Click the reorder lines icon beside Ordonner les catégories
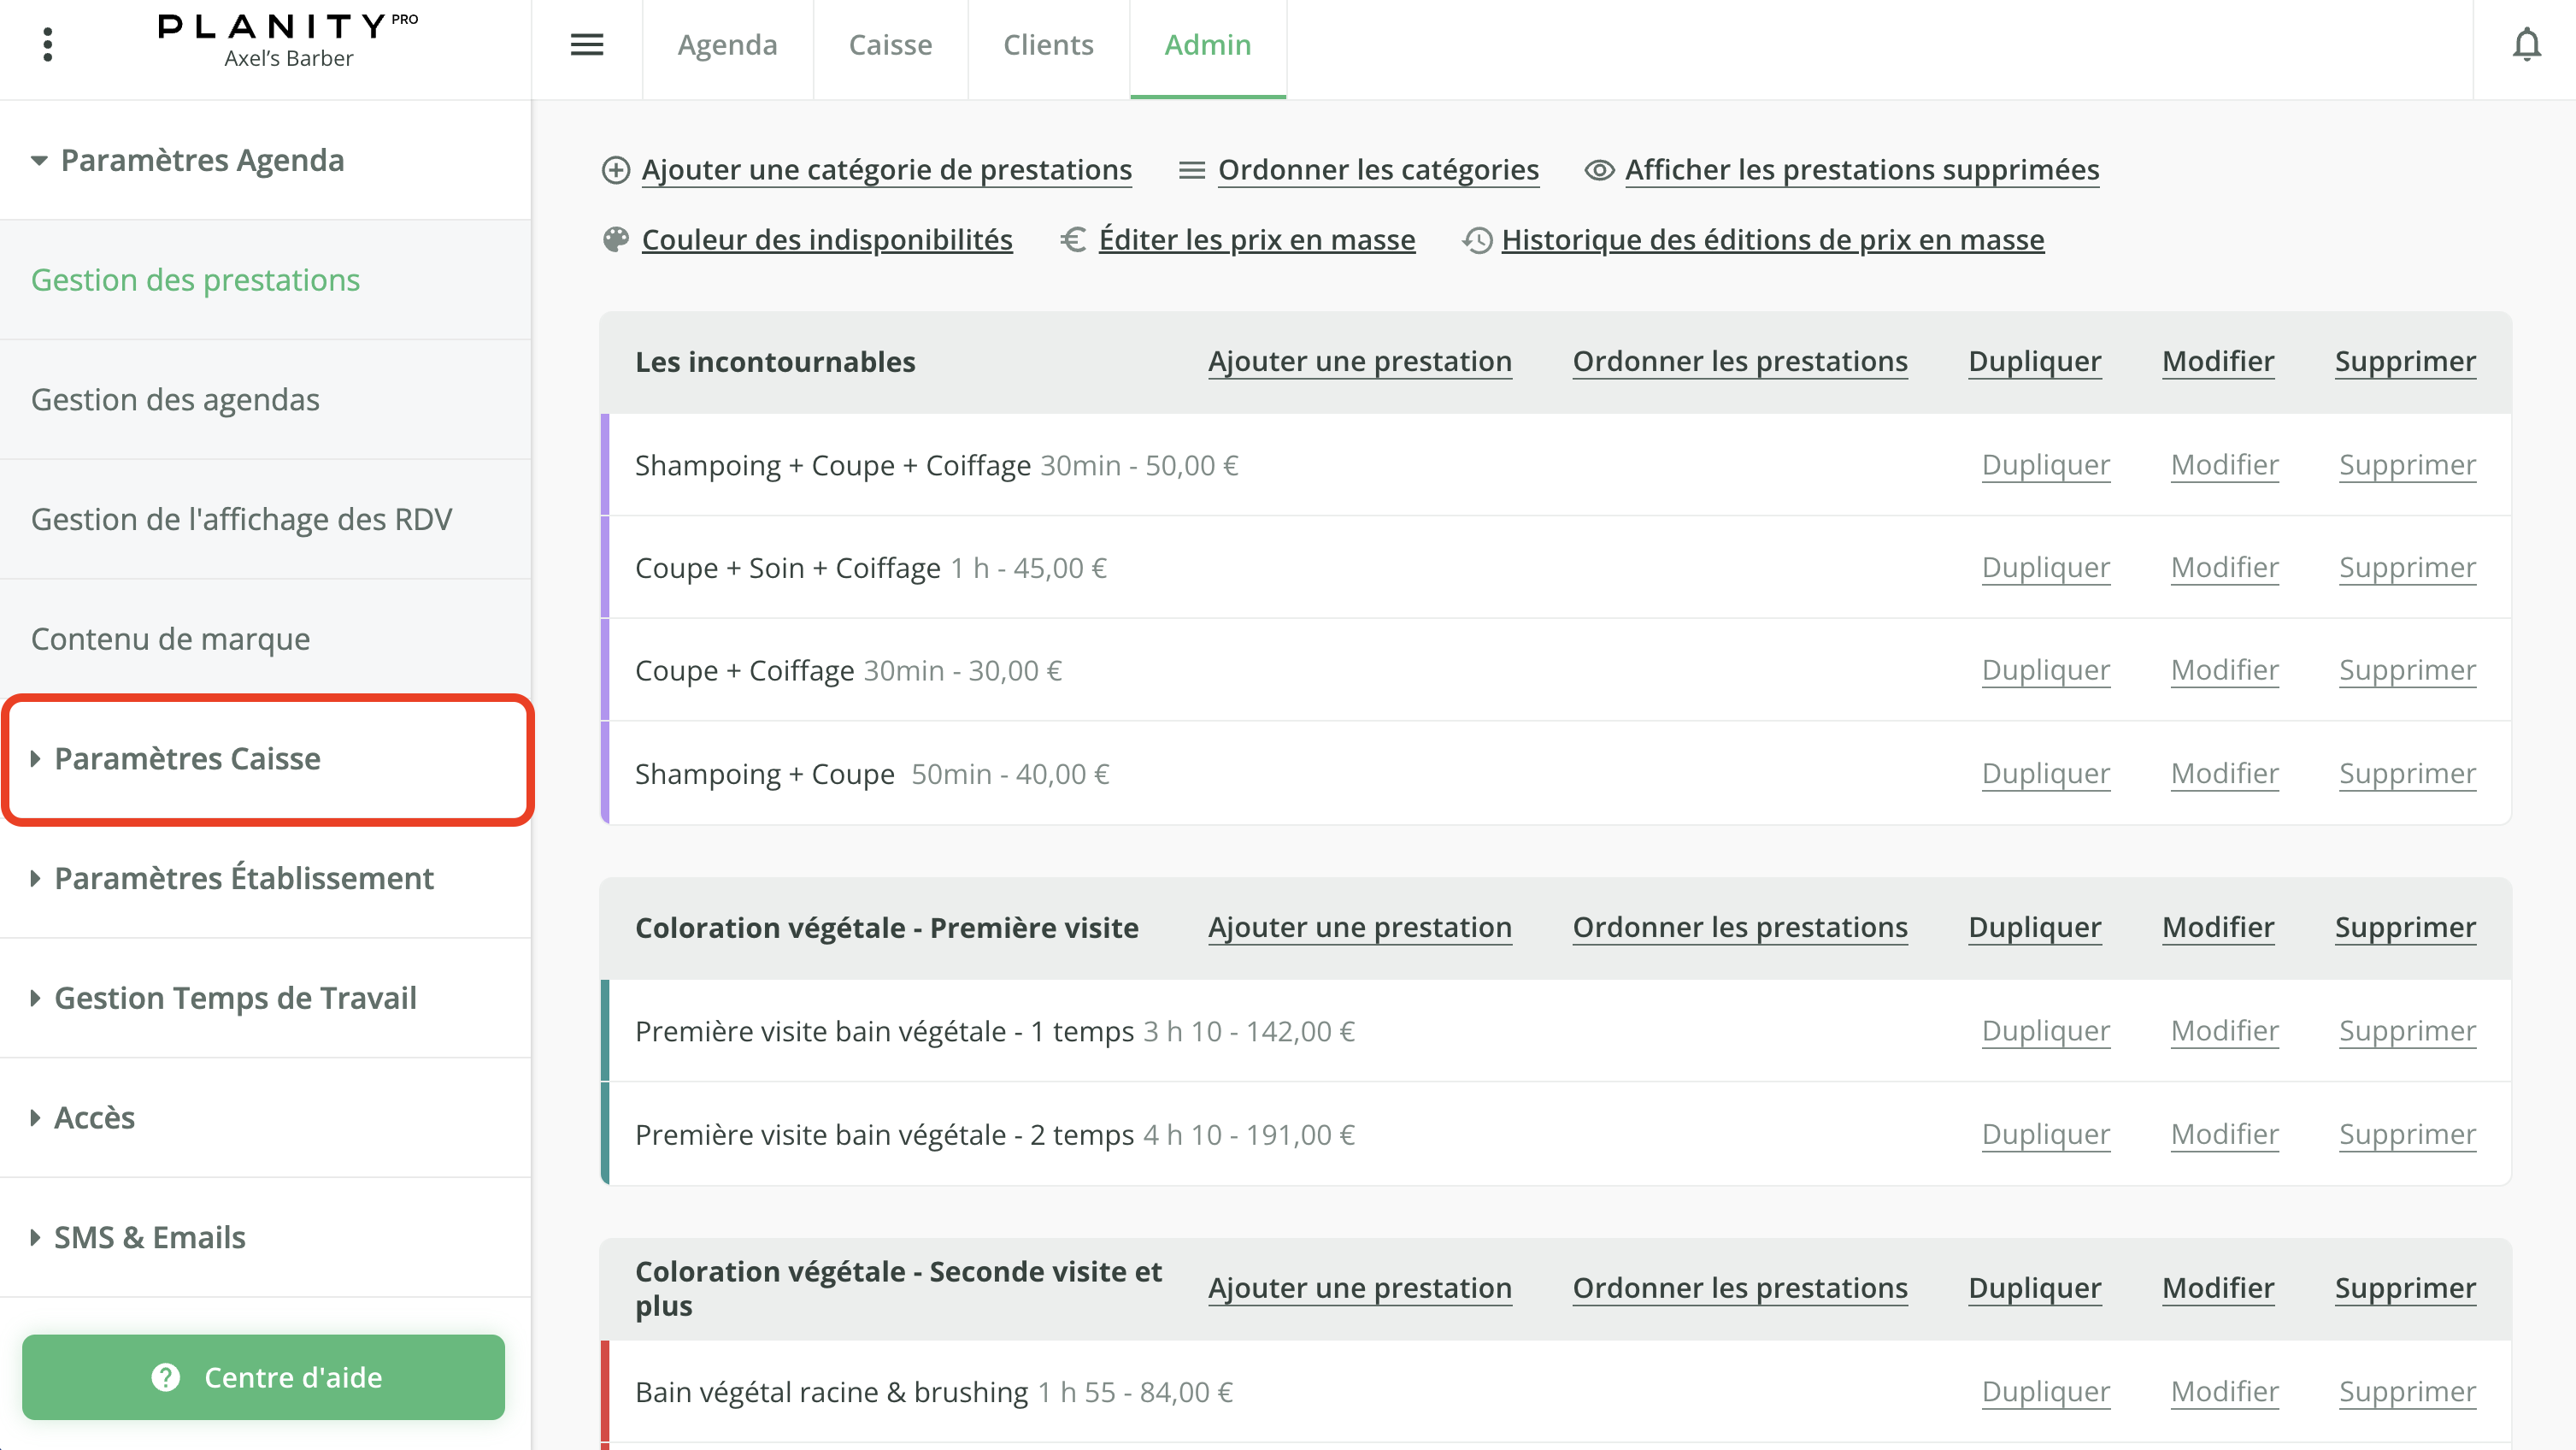The image size is (2576, 1450). point(1191,170)
